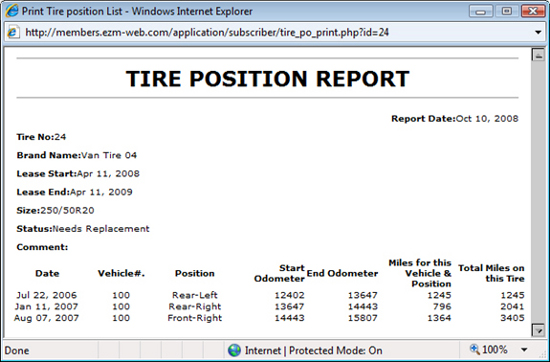Click the Total Miles on this Tire header

491,273
